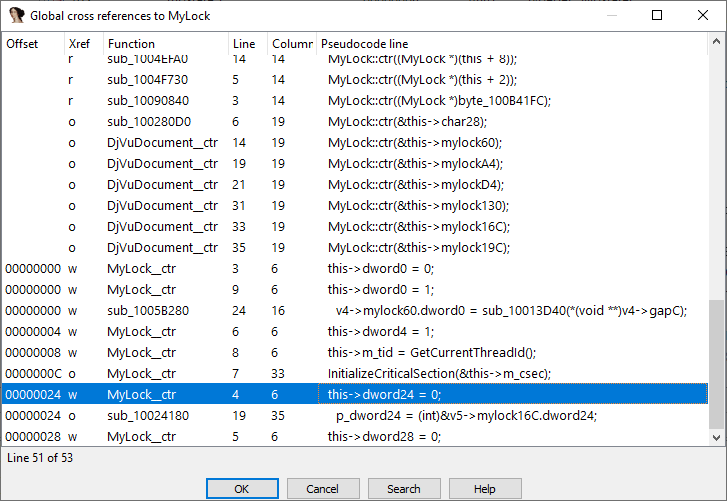Screen dimensions: 727x501
Task: Select the GetCurrentThreadId() pseudocode row
Action: click(355, 353)
